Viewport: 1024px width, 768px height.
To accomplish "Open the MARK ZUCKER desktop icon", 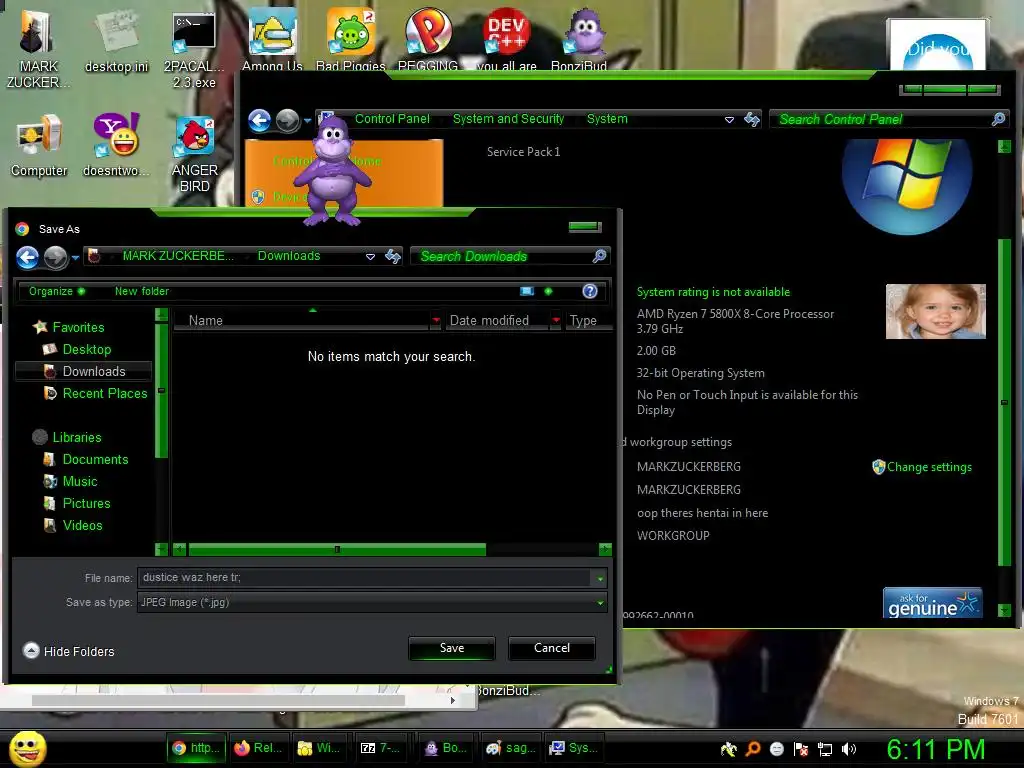I will tap(37, 49).
